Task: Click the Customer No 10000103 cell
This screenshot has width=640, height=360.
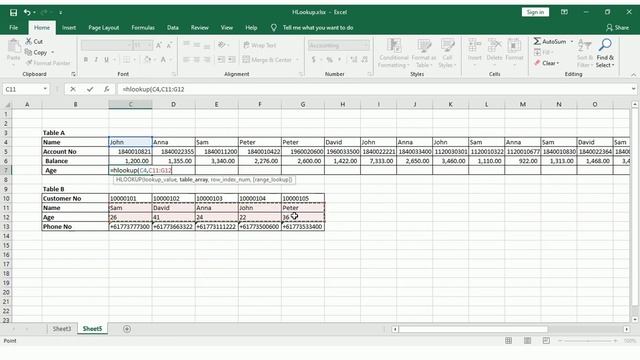Action: coord(216,198)
